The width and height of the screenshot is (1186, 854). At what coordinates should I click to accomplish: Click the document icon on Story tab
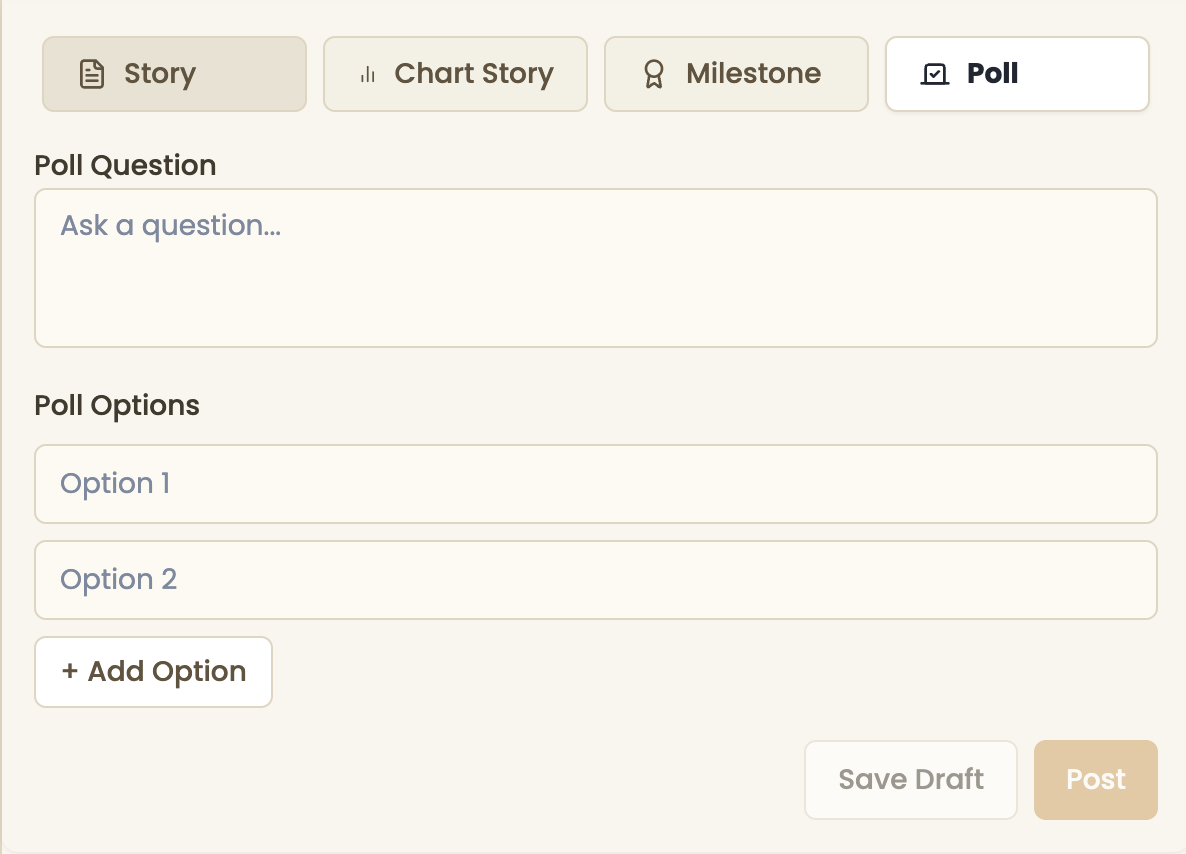click(92, 74)
